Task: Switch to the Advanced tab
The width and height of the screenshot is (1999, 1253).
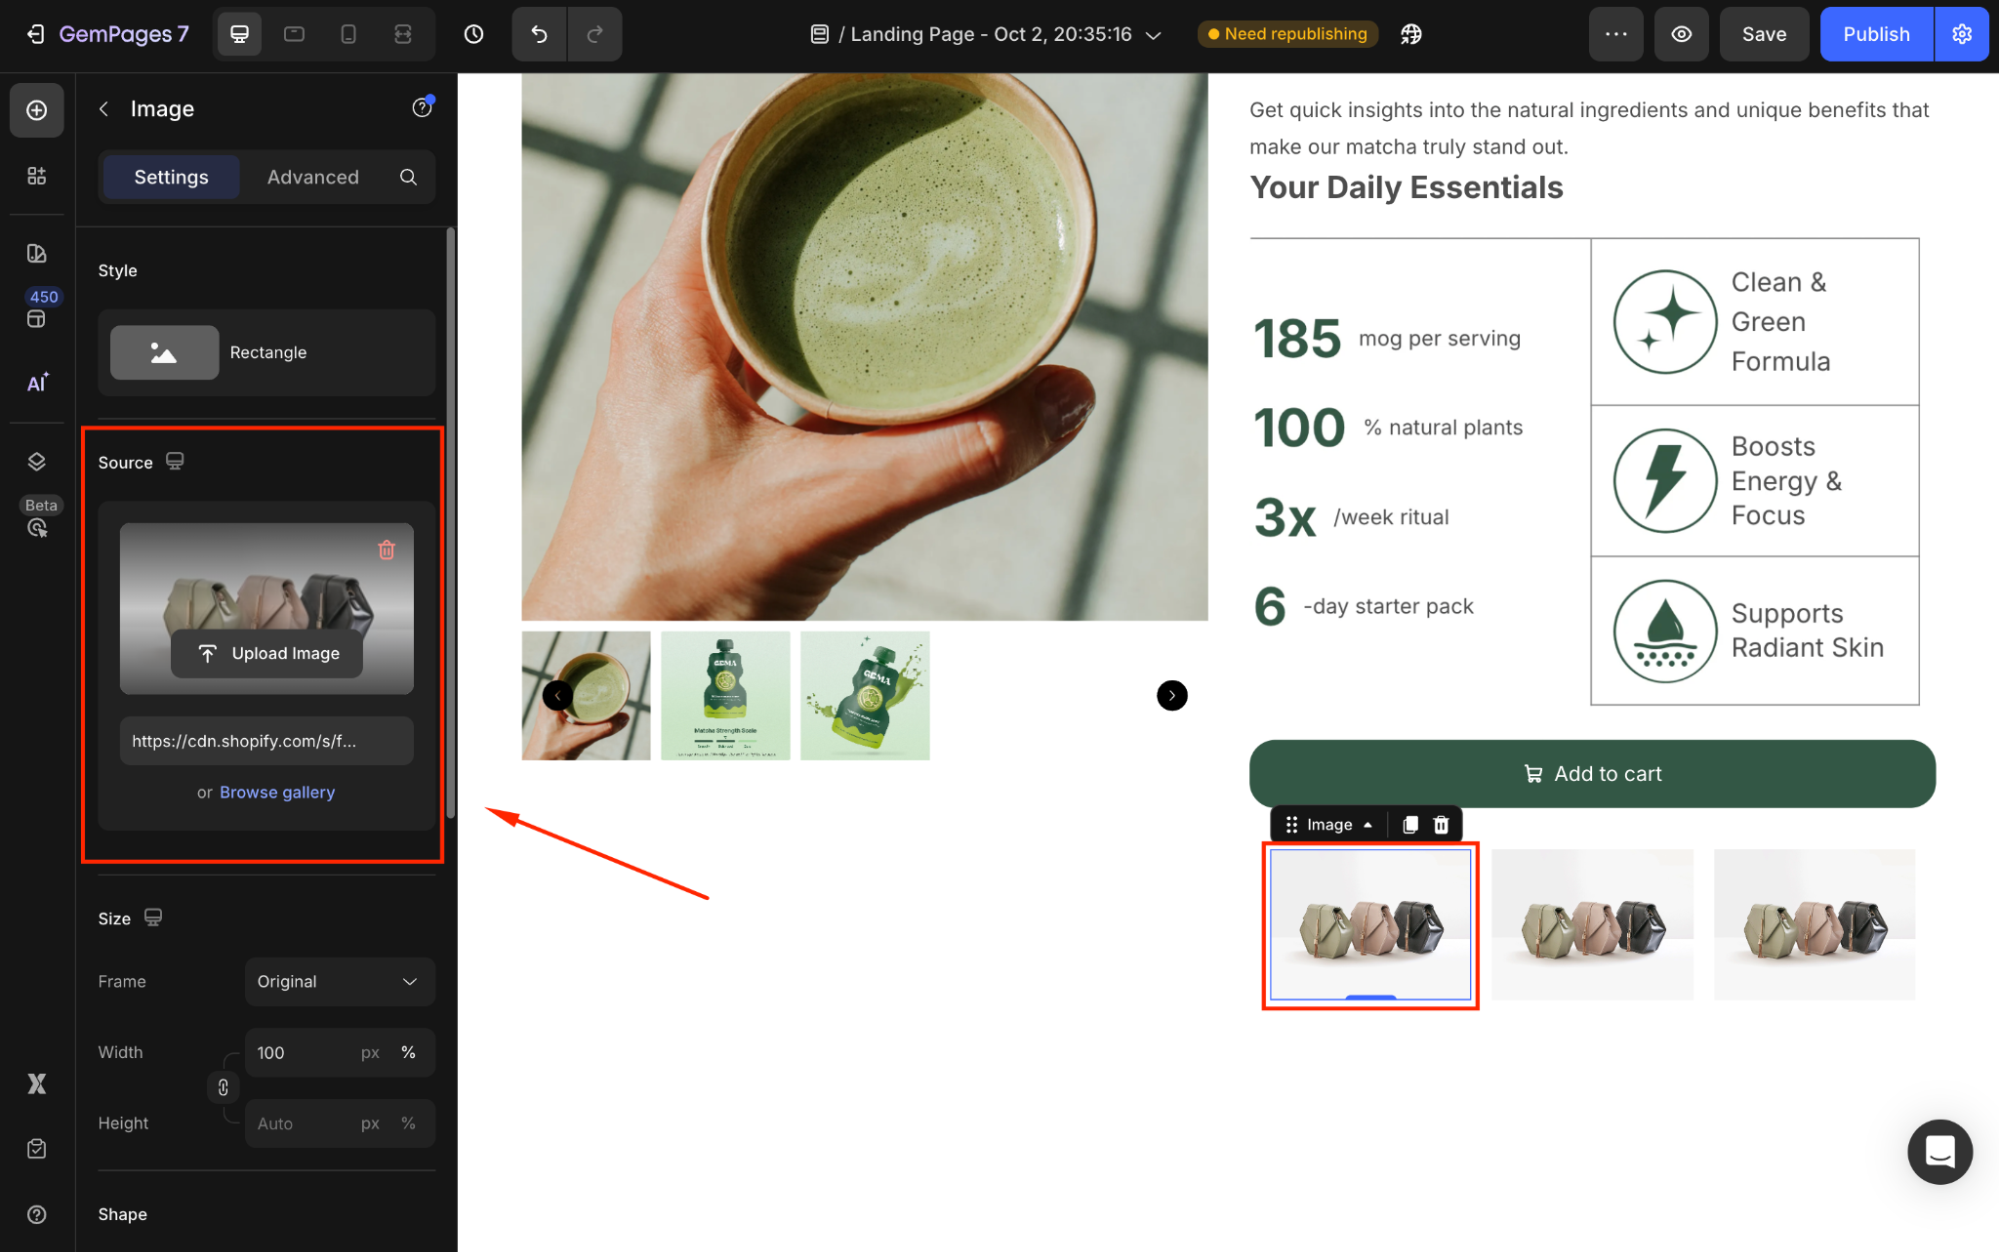Action: [312, 177]
